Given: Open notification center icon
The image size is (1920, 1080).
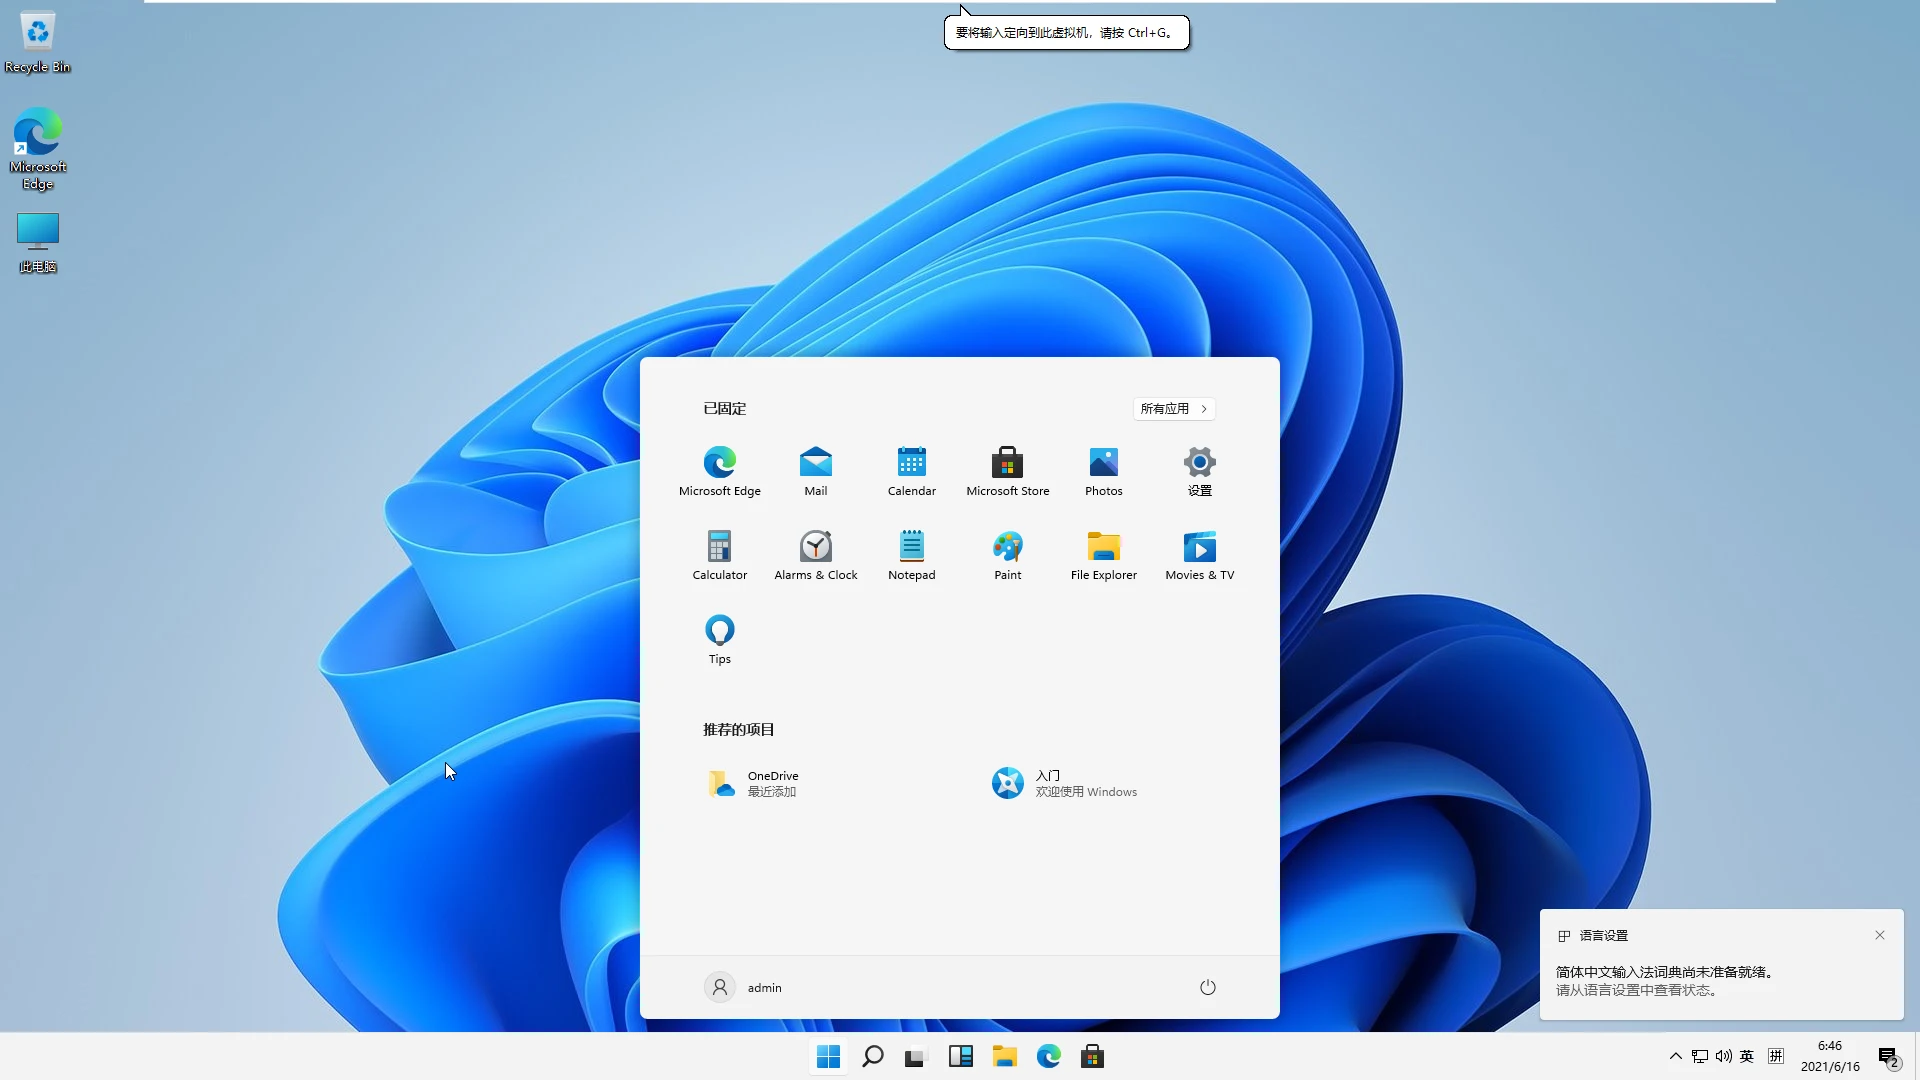Looking at the screenshot, I should [1888, 1057].
